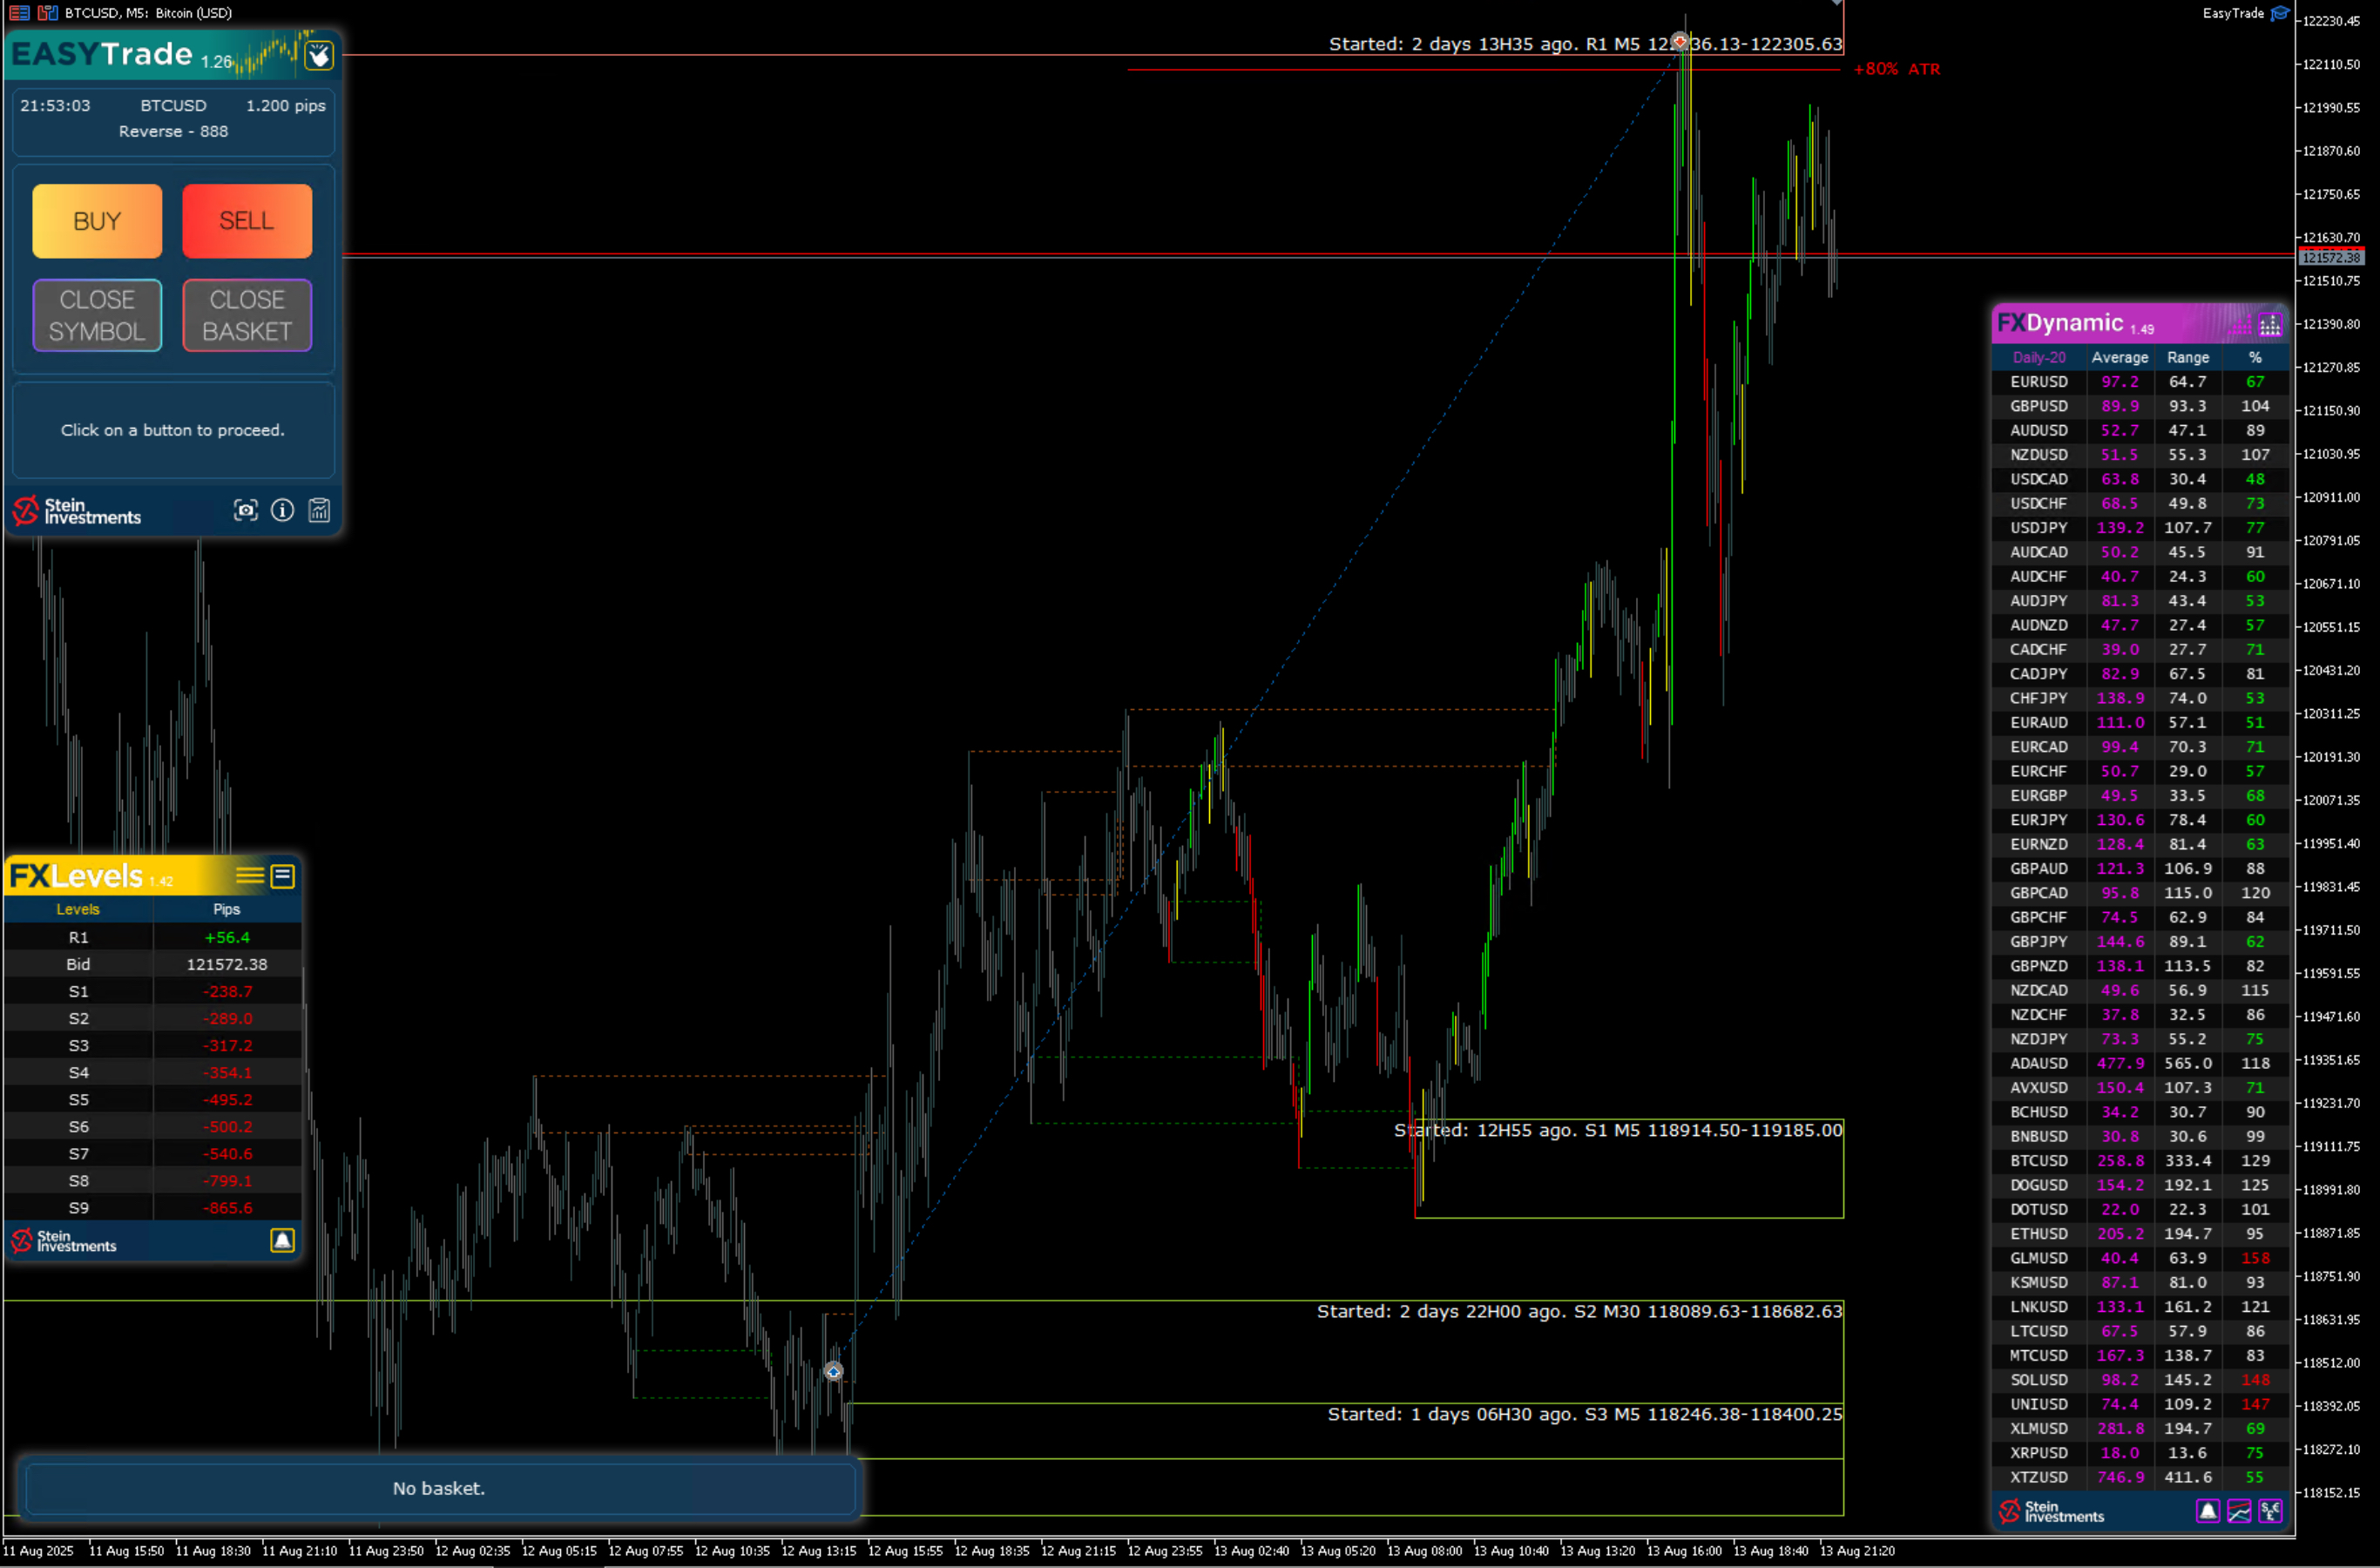The image size is (2380, 1568).
Task: Click FXDynamic currency symbols icon
Action: [2270, 1510]
